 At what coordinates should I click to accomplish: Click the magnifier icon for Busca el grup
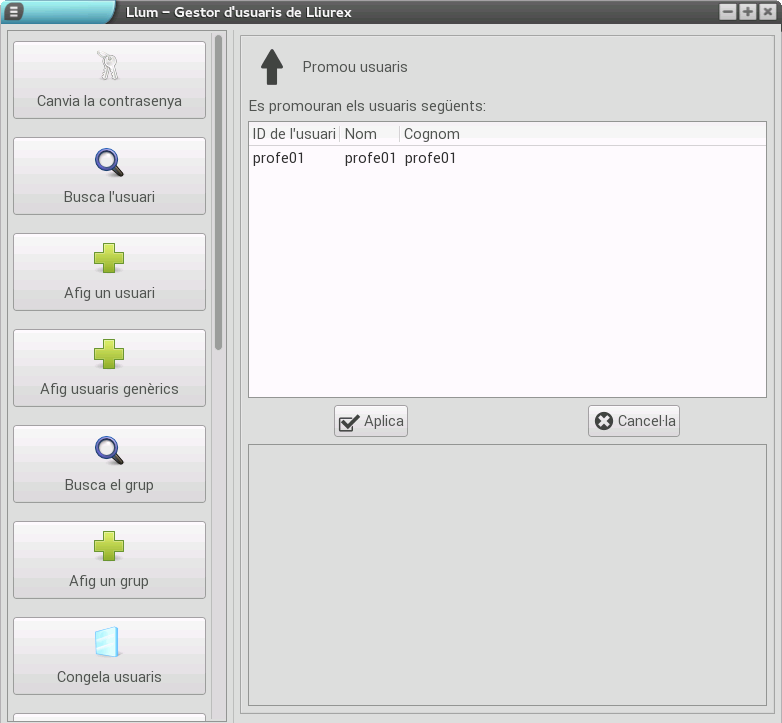[x=109, y=450]
